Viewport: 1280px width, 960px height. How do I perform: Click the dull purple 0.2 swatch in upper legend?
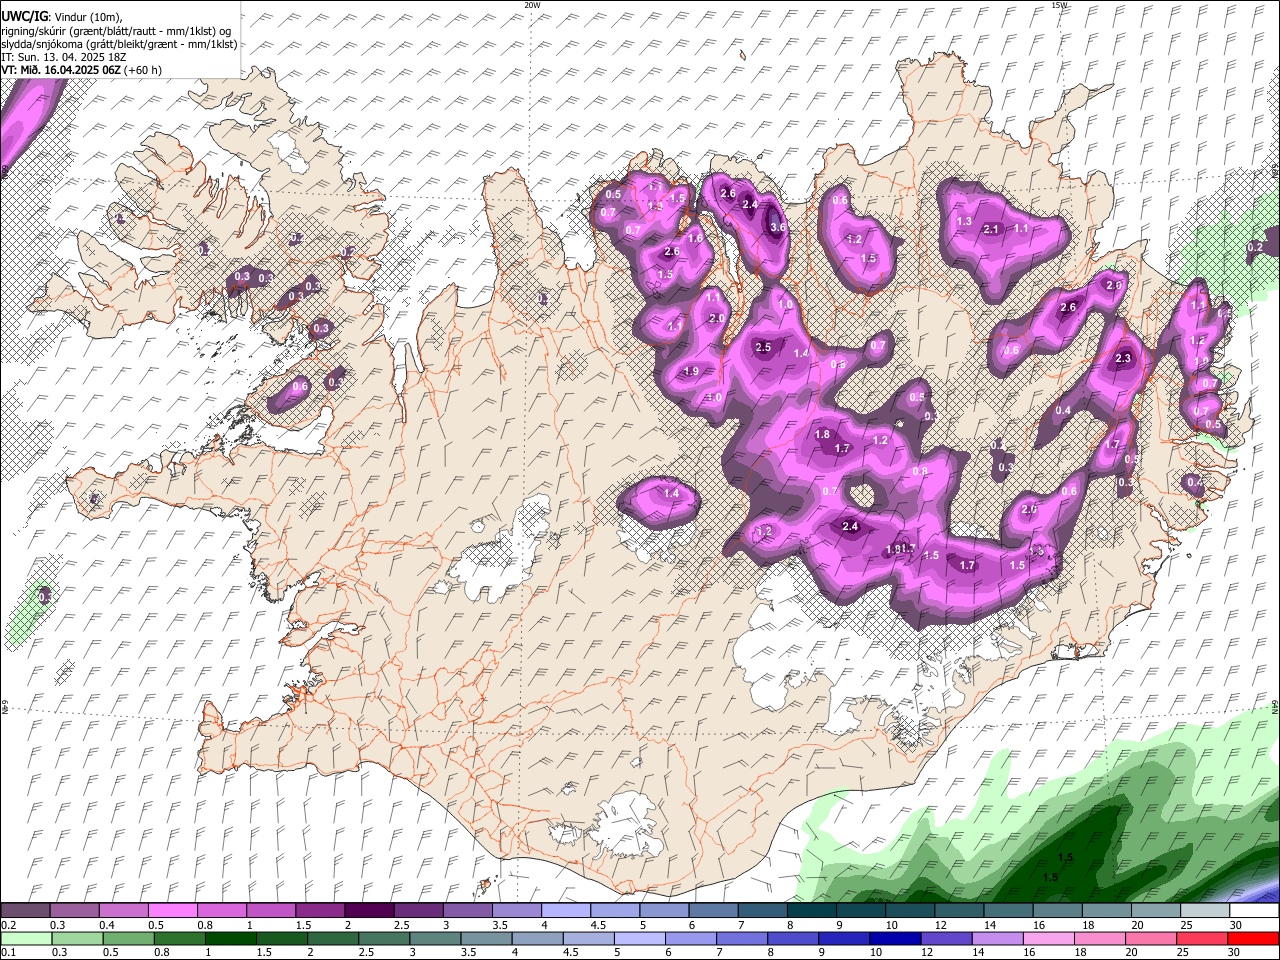[x=25, y=911]
